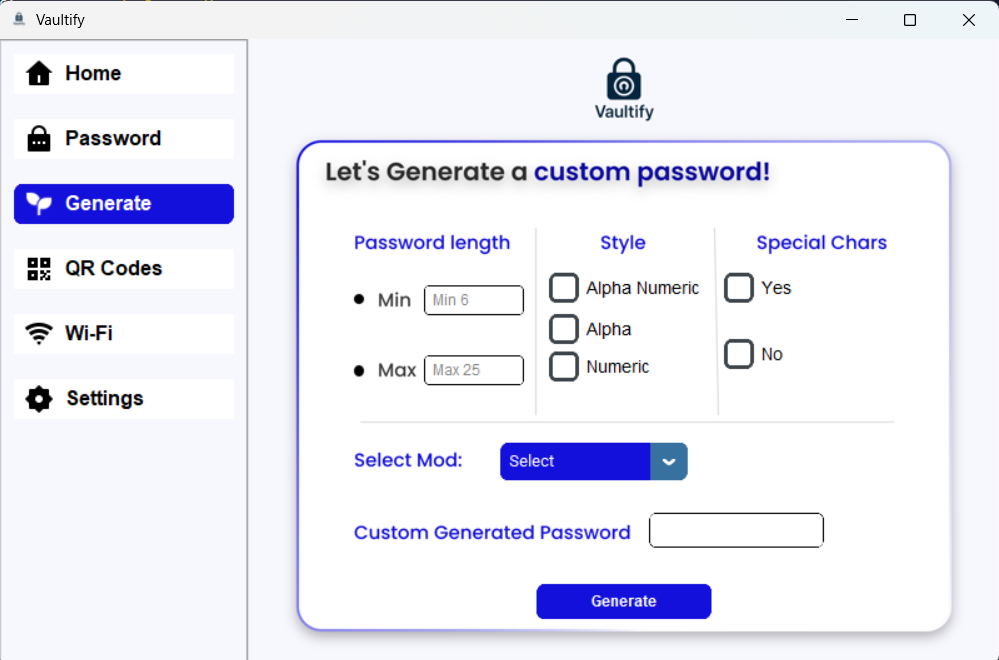Go to the Wi-Fi section

pos(124,333)
